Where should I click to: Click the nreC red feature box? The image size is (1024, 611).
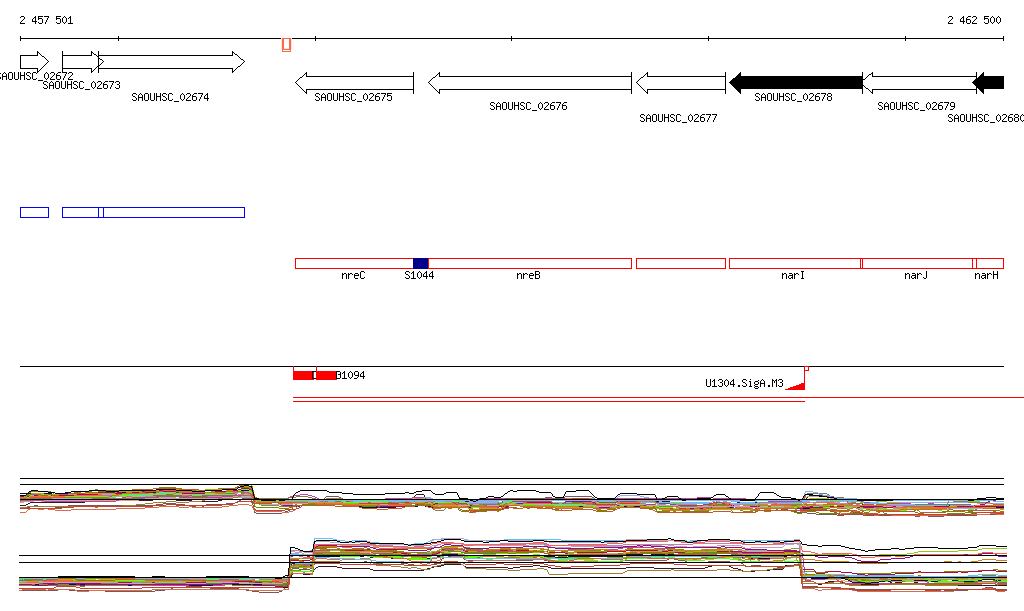point(353,263)
